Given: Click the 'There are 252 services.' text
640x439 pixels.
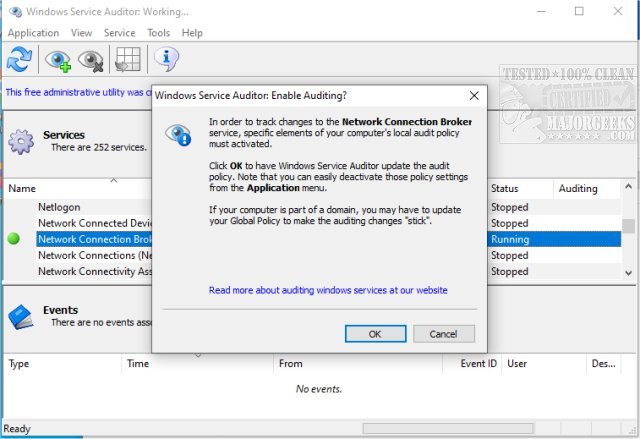Looking at the screenshot, I should tap(99, 147).
